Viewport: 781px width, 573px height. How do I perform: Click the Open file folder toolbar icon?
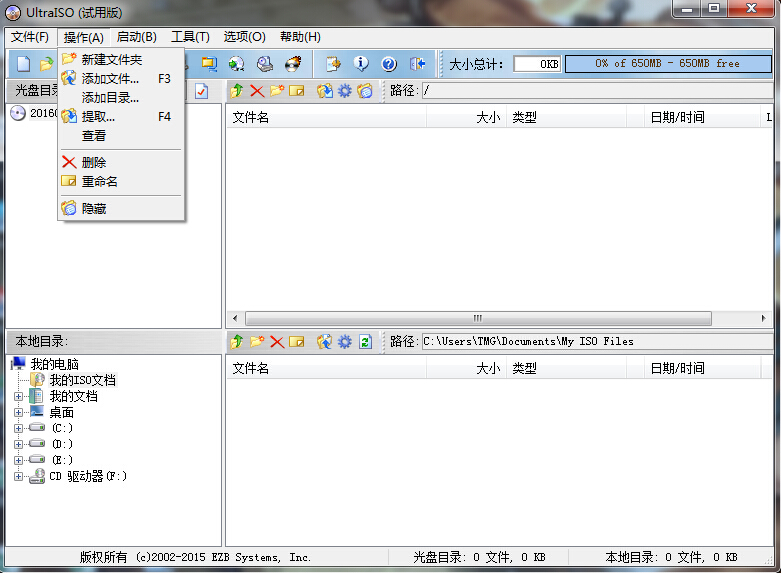(x=46, y=64)
